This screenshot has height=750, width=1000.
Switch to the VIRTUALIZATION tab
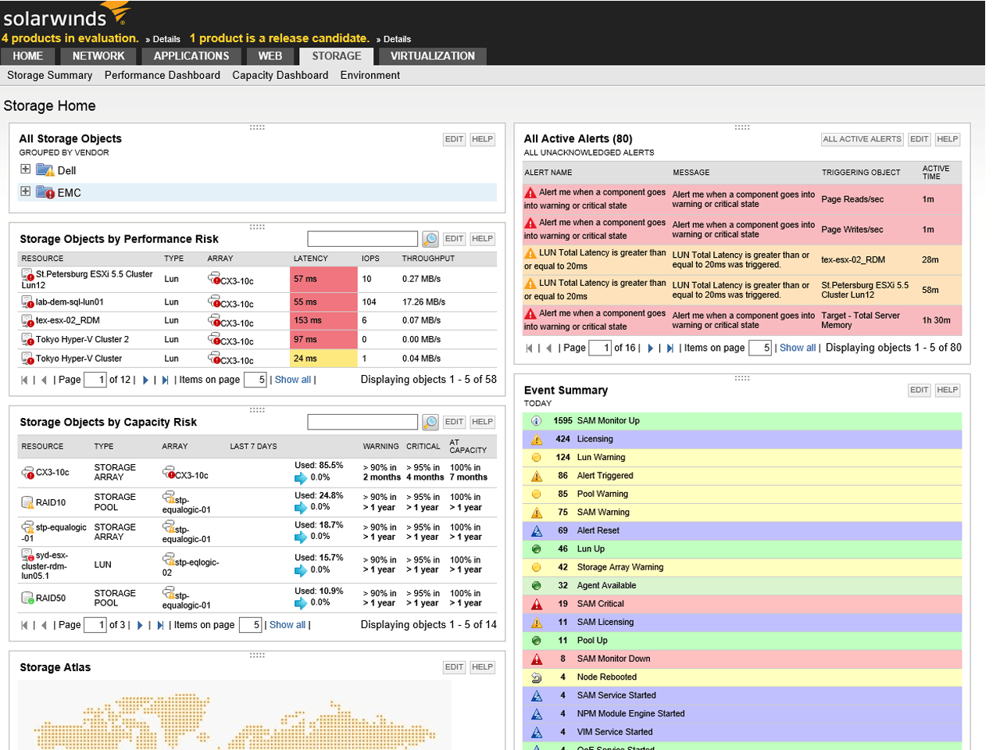click(x=431, y=56)
